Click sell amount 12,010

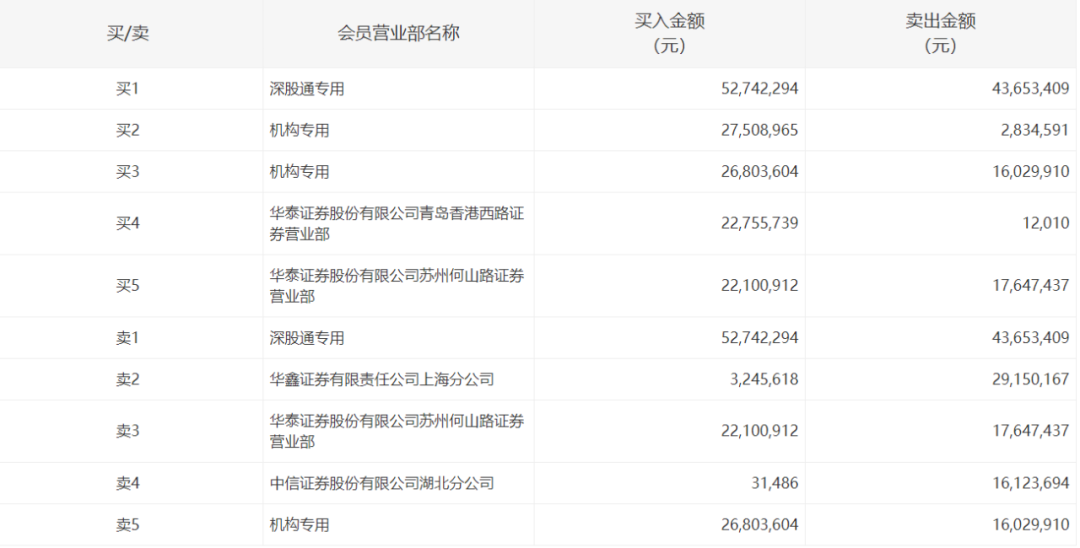click(x=1046, y=223)
